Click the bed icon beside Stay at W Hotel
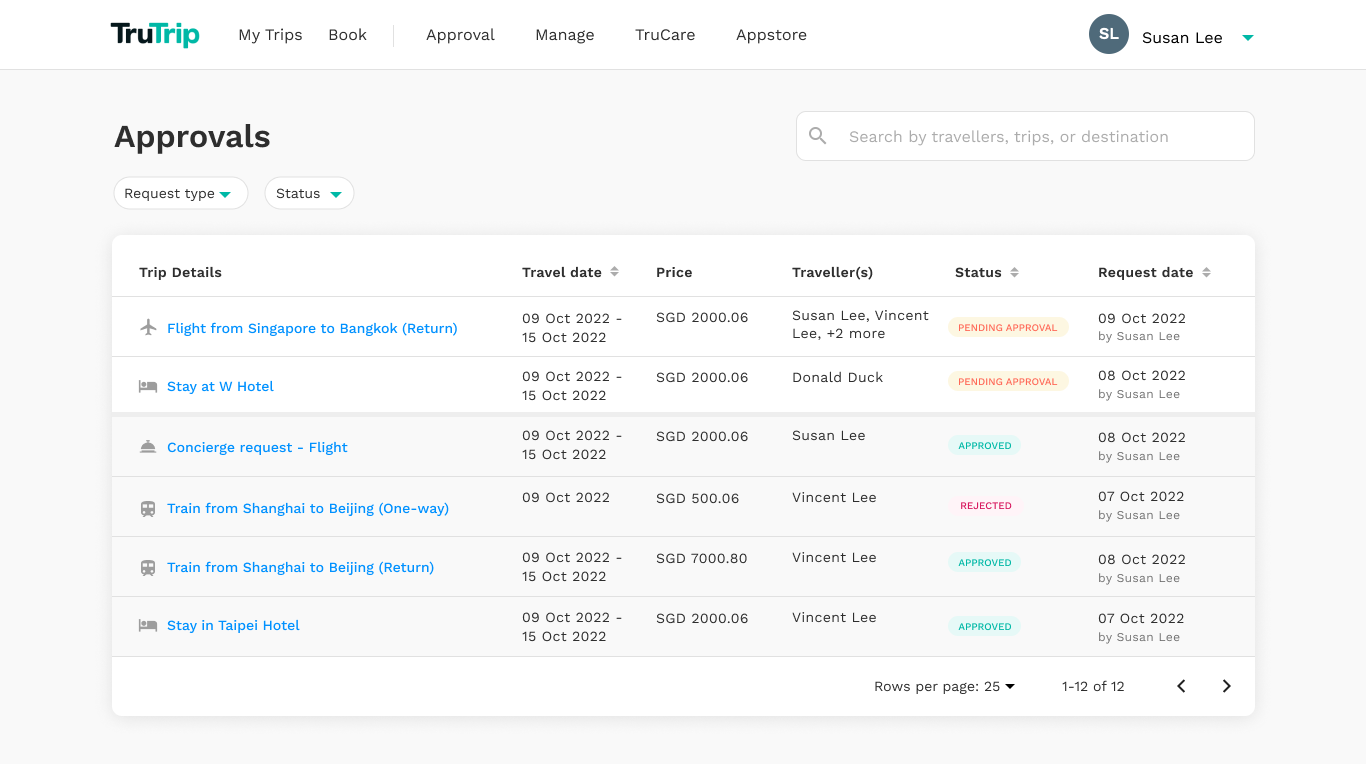This screenshot has height=764, width=1366. [x=148, y=386]
